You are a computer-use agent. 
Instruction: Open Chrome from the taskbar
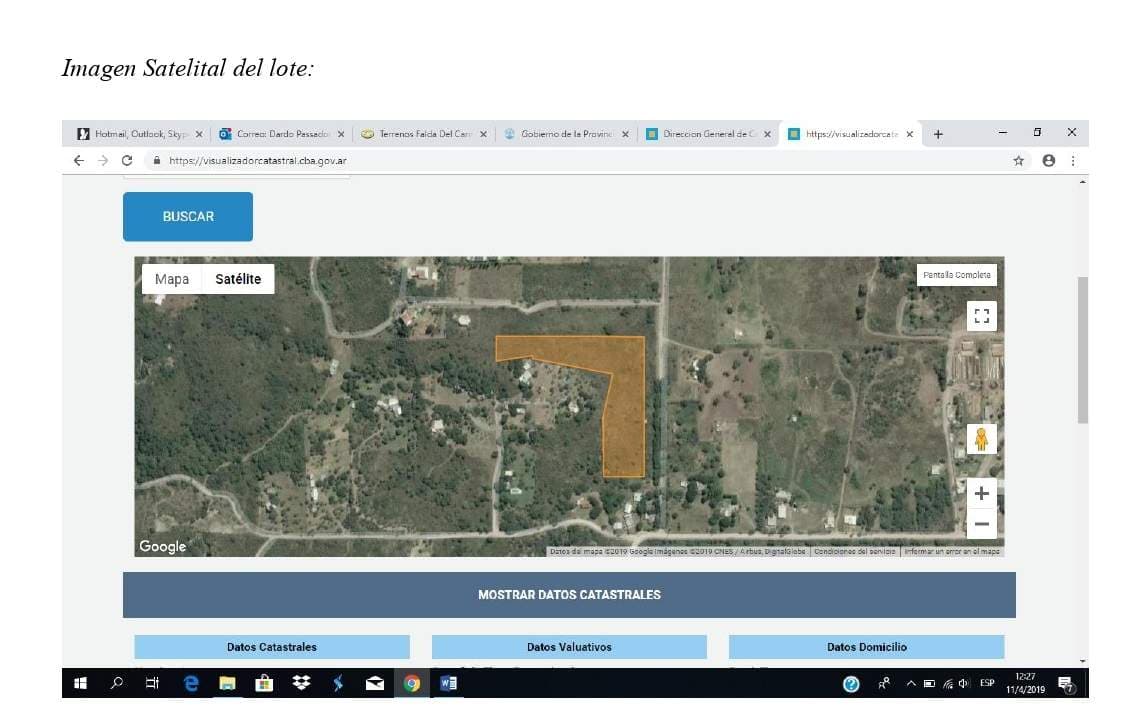(x=411, y=683)
